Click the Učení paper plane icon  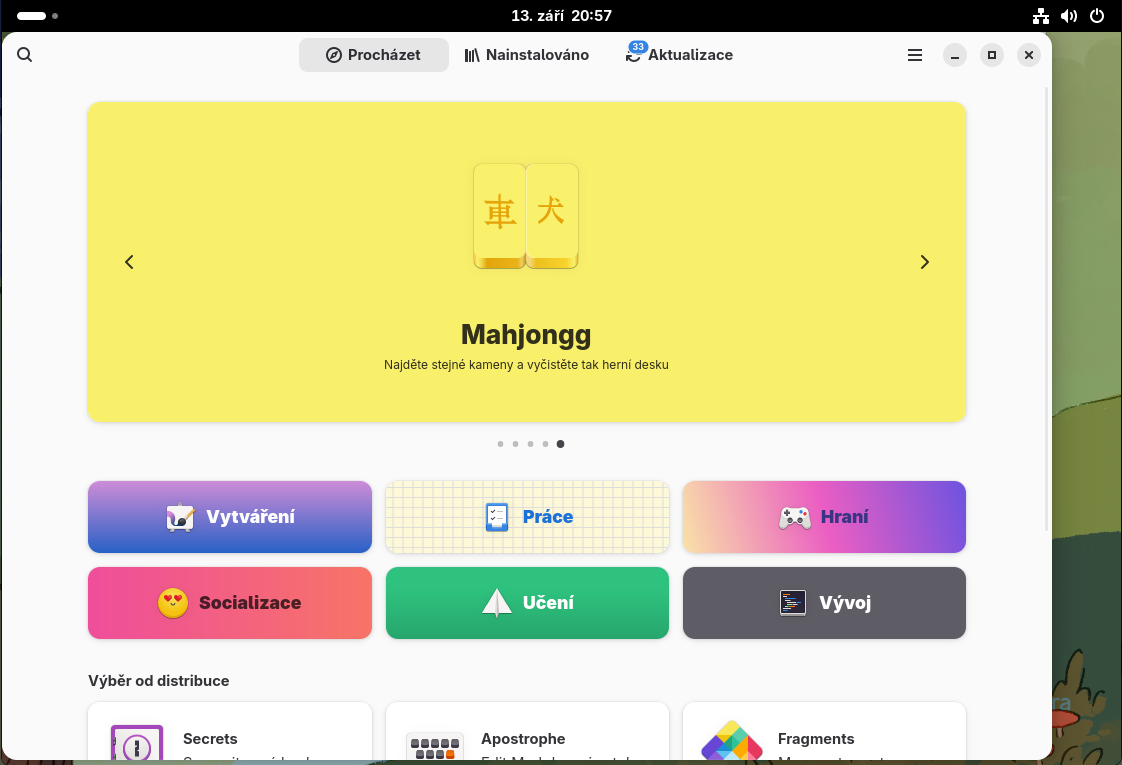(x=497, y=603)
